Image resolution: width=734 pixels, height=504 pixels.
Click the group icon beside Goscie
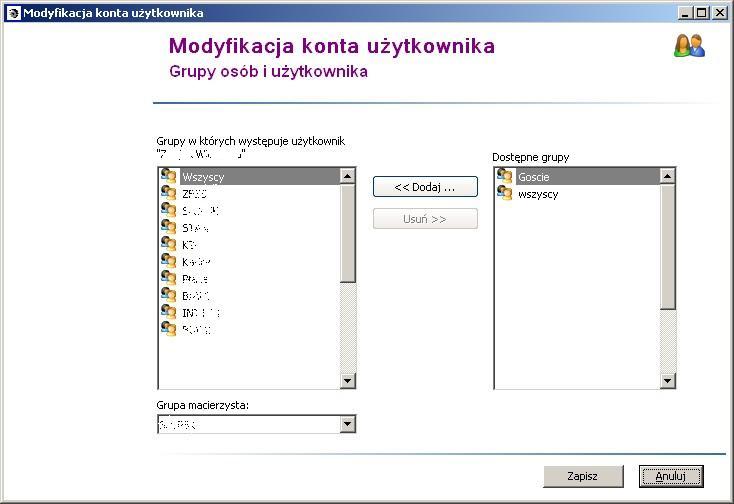point(505,176)
